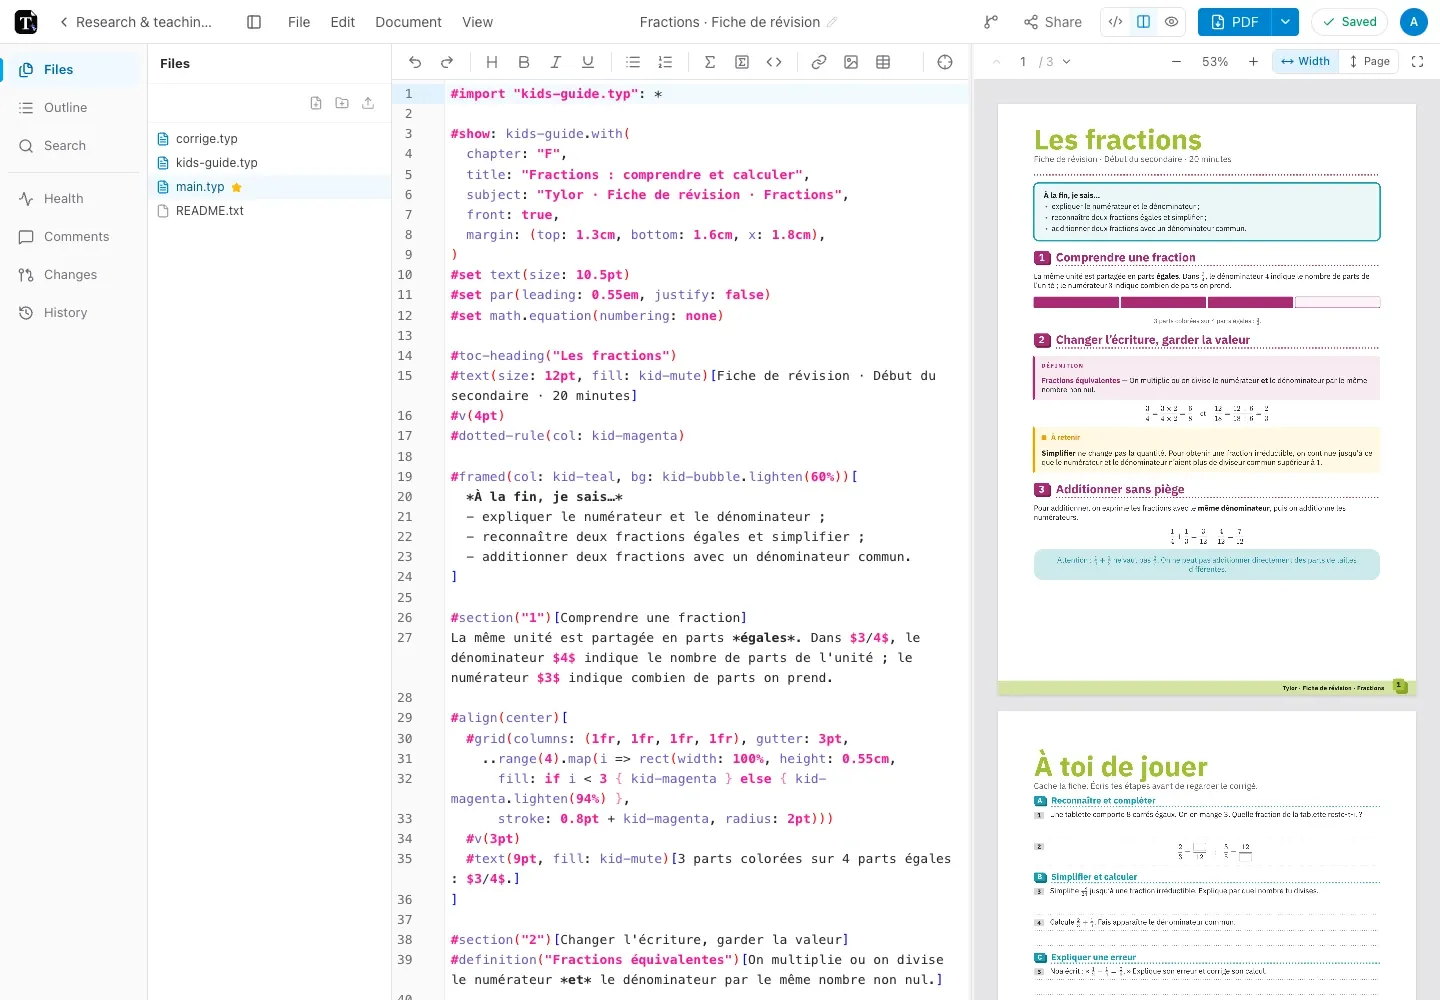Screen dimensions: 1440x1000
Task: Insert a code block
Action: click(774, 62)
